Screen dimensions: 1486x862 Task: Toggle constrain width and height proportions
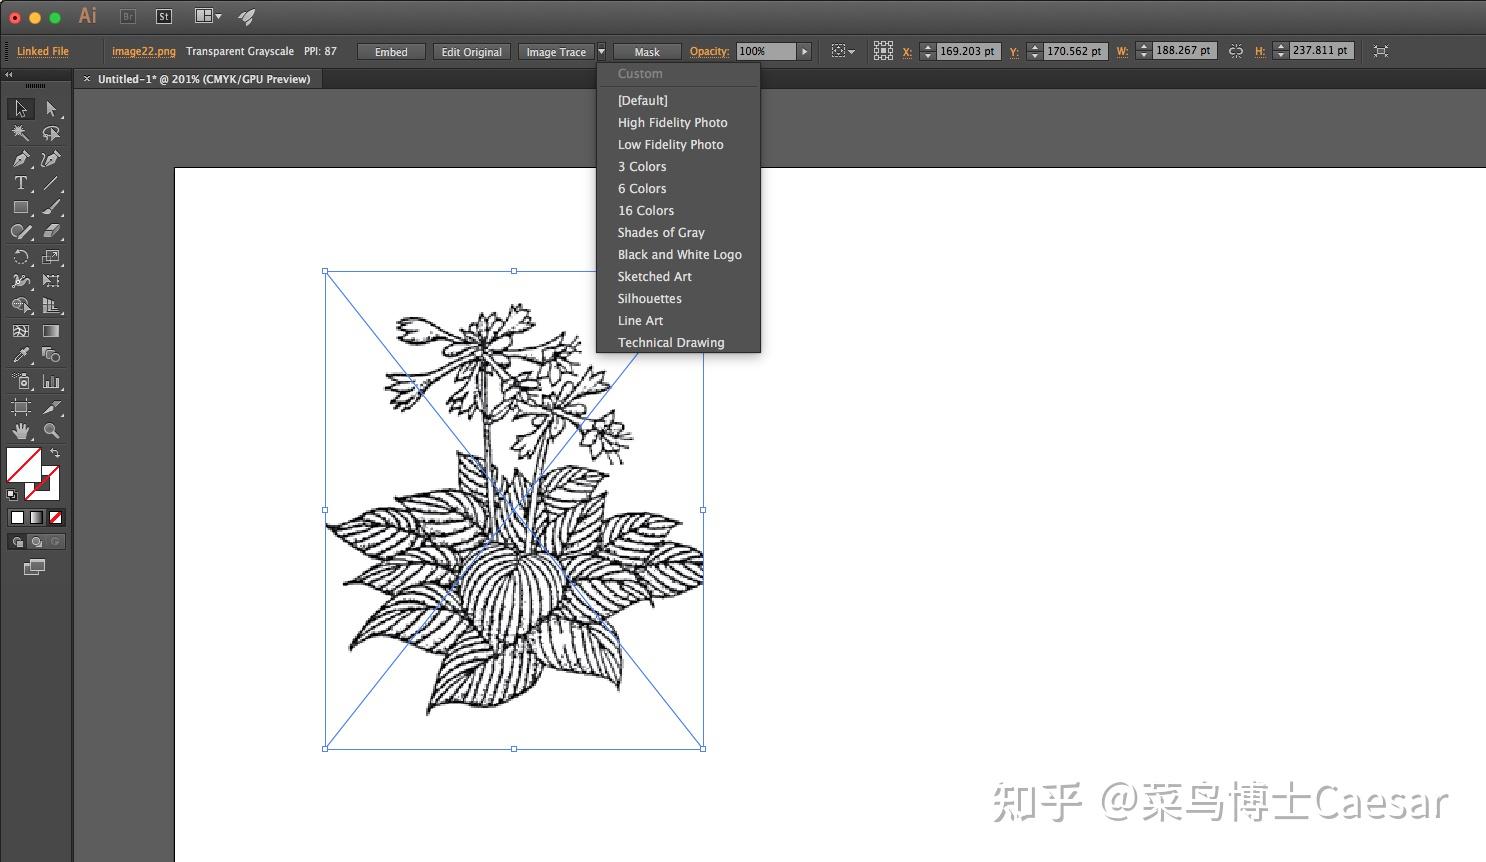click(1236, 51)
